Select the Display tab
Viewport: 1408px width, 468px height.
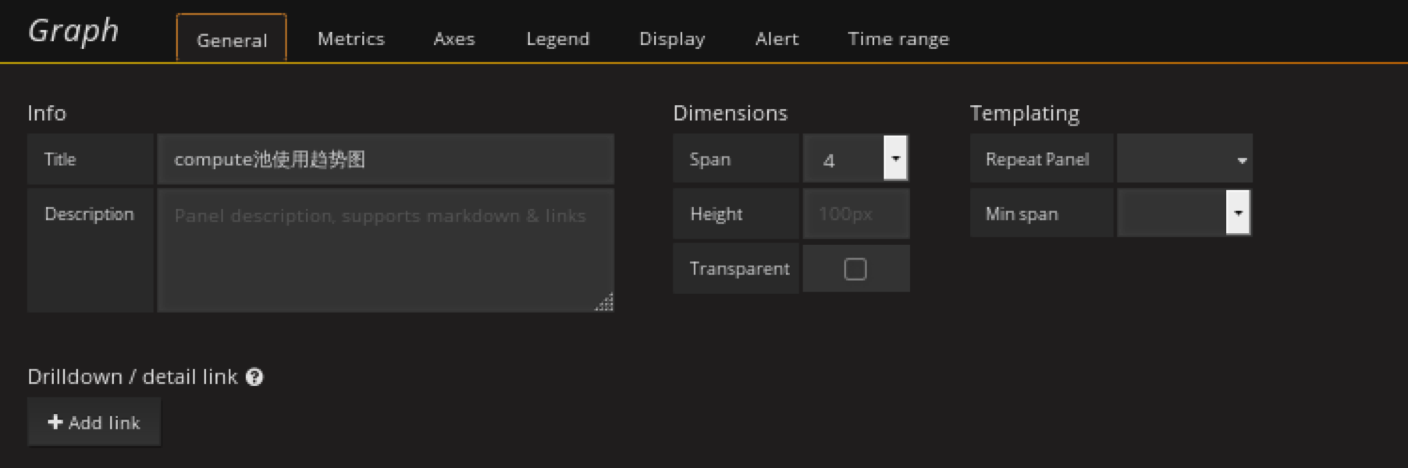(672, 39)
